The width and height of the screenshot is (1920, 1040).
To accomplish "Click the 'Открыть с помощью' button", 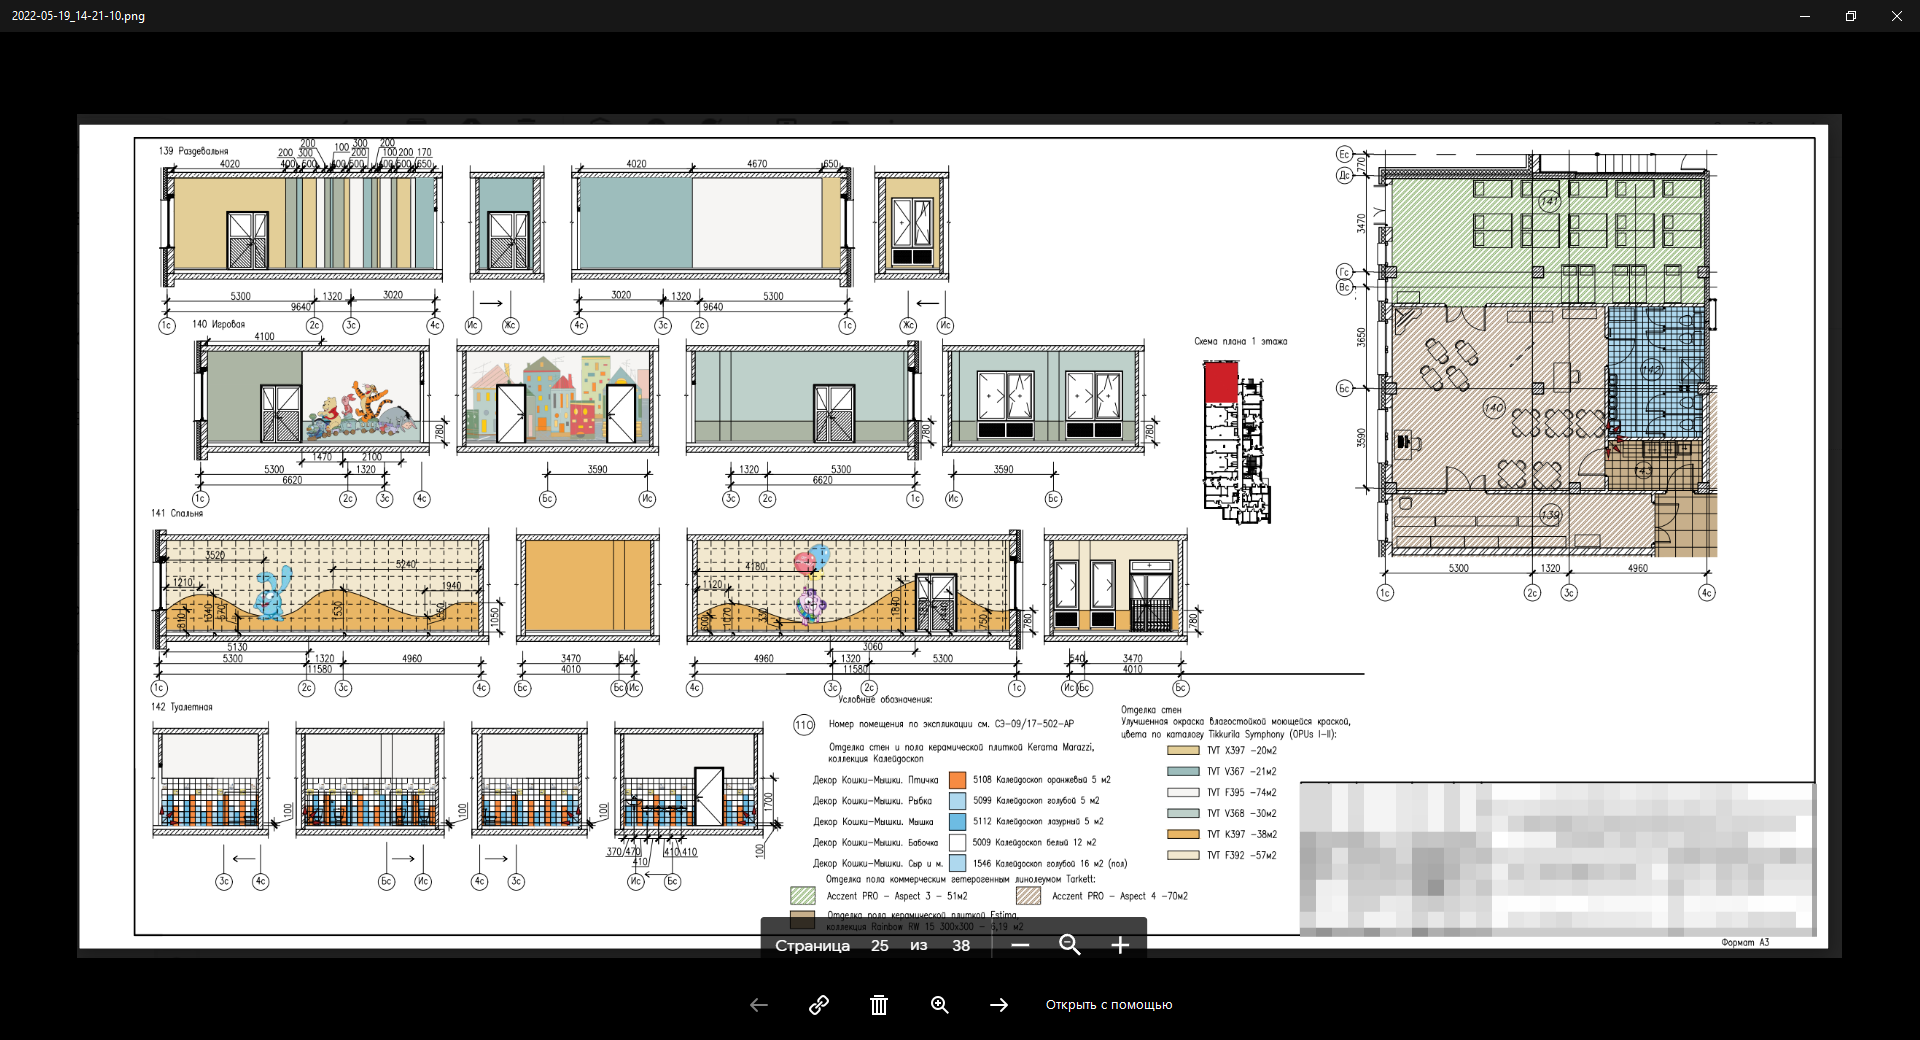I will [1109, 1005].
